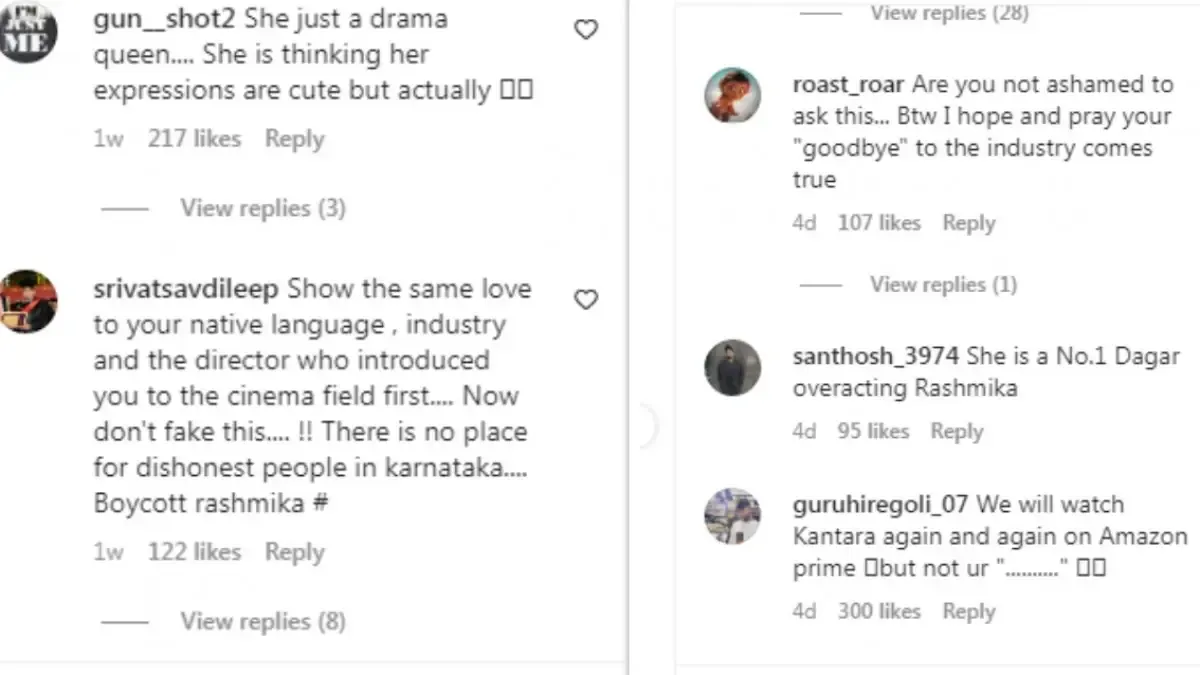Like gun__shot2's comment using the heart icon
This screenshot has width=1200, height=675.
(585, 29)
